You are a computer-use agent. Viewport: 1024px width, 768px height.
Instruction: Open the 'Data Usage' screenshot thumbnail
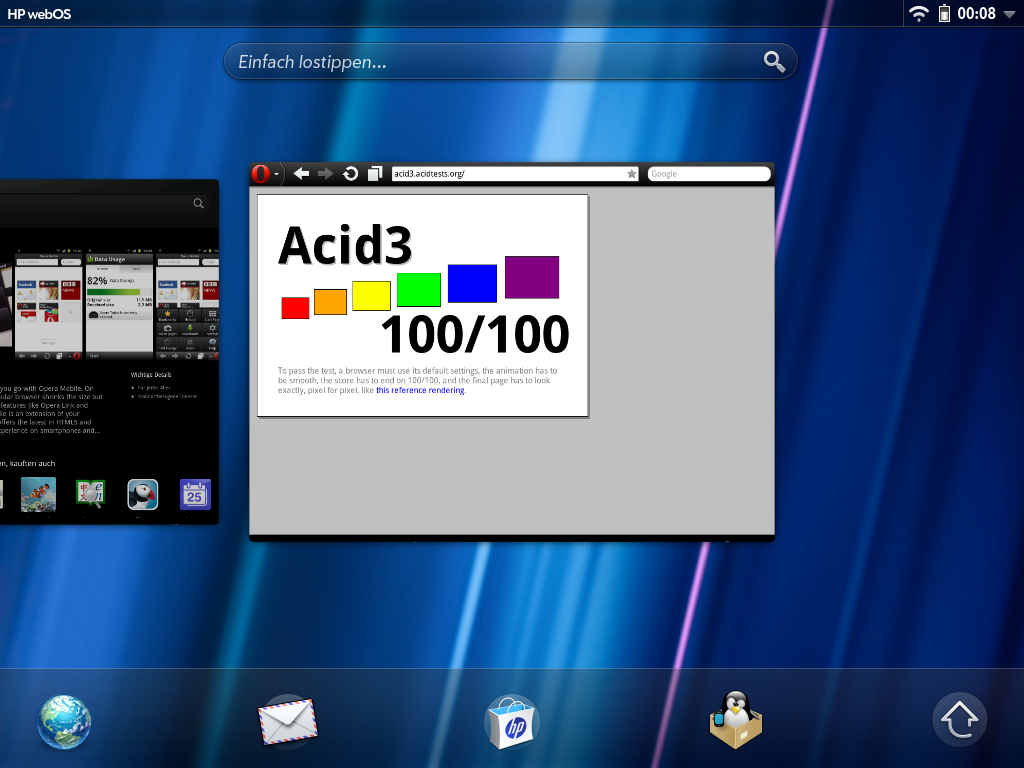pos(119,306)
